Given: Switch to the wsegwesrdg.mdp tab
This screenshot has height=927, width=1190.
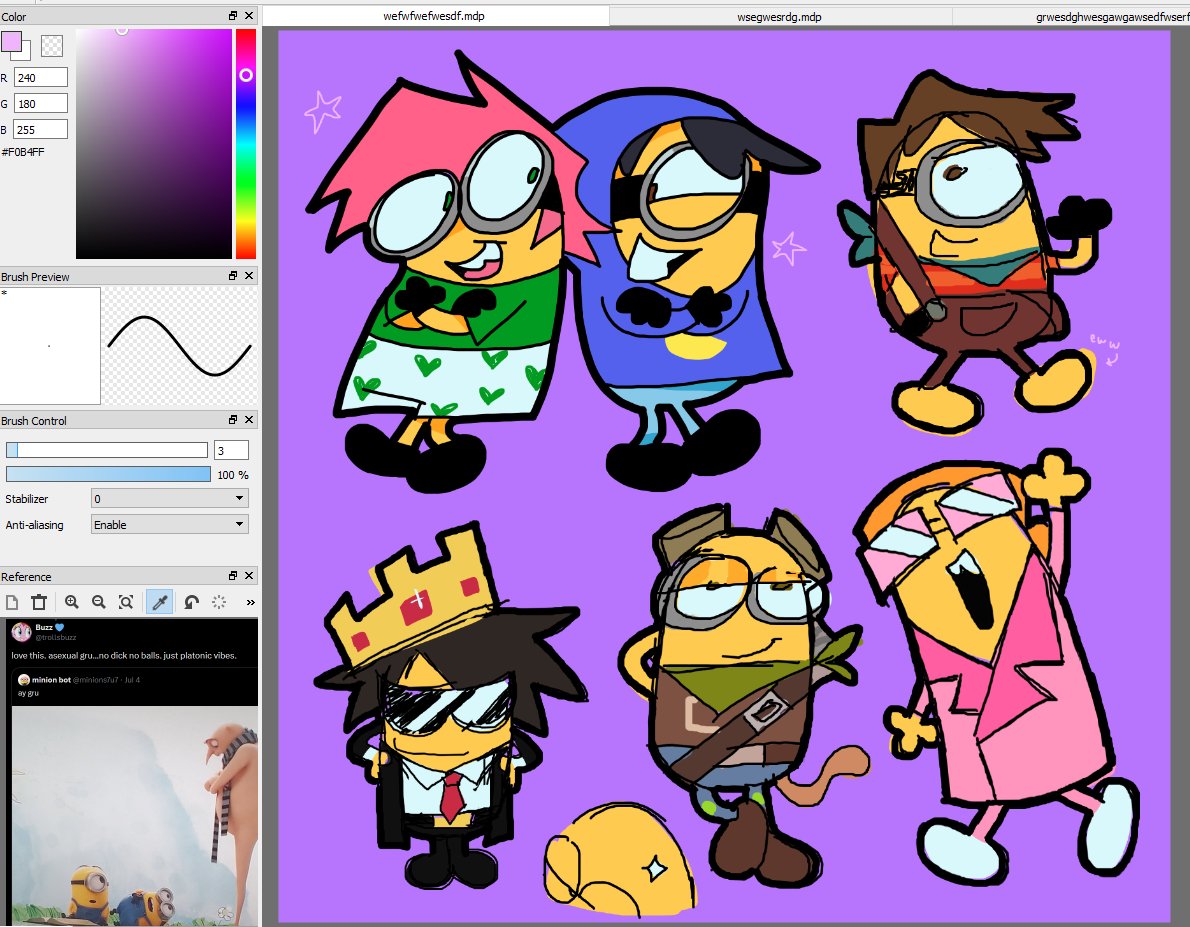Looking at the screenshot, I should [x=779, y=17].
